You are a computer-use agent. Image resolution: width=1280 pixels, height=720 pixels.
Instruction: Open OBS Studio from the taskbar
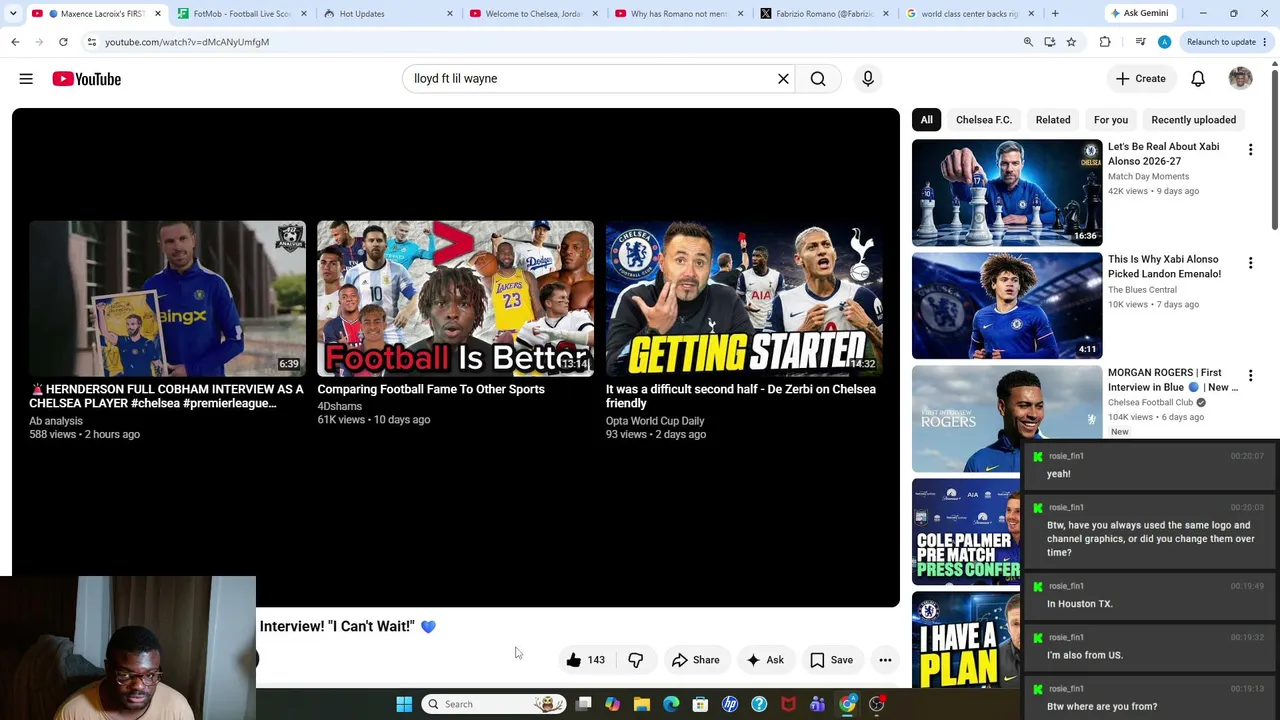876,704
